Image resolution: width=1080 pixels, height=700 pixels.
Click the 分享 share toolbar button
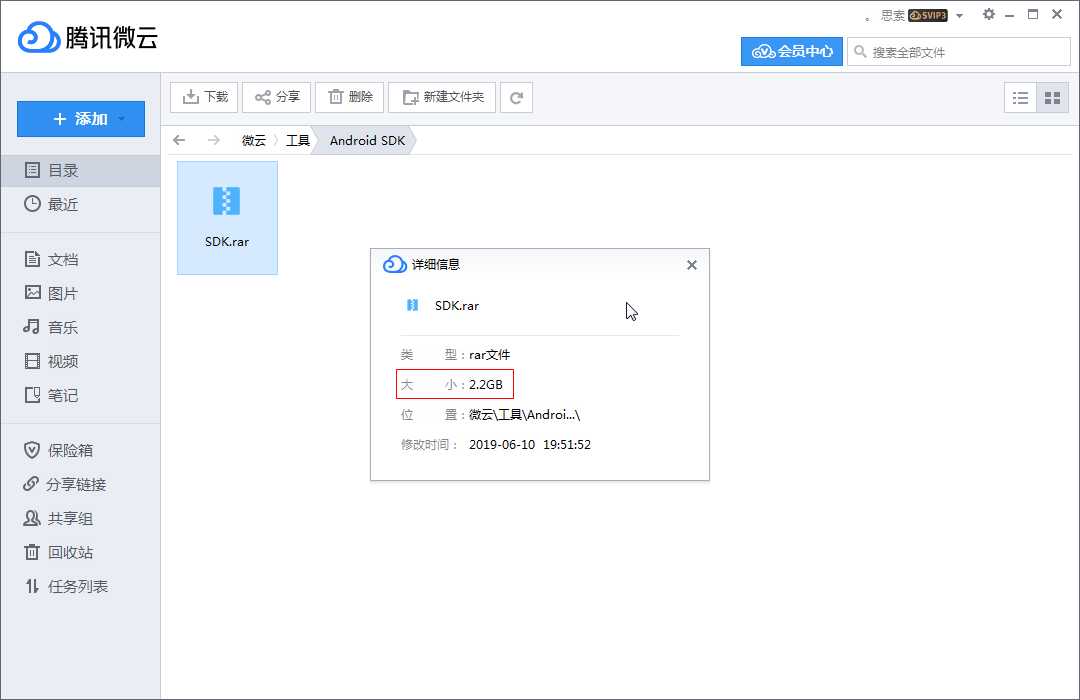(277, 97)
